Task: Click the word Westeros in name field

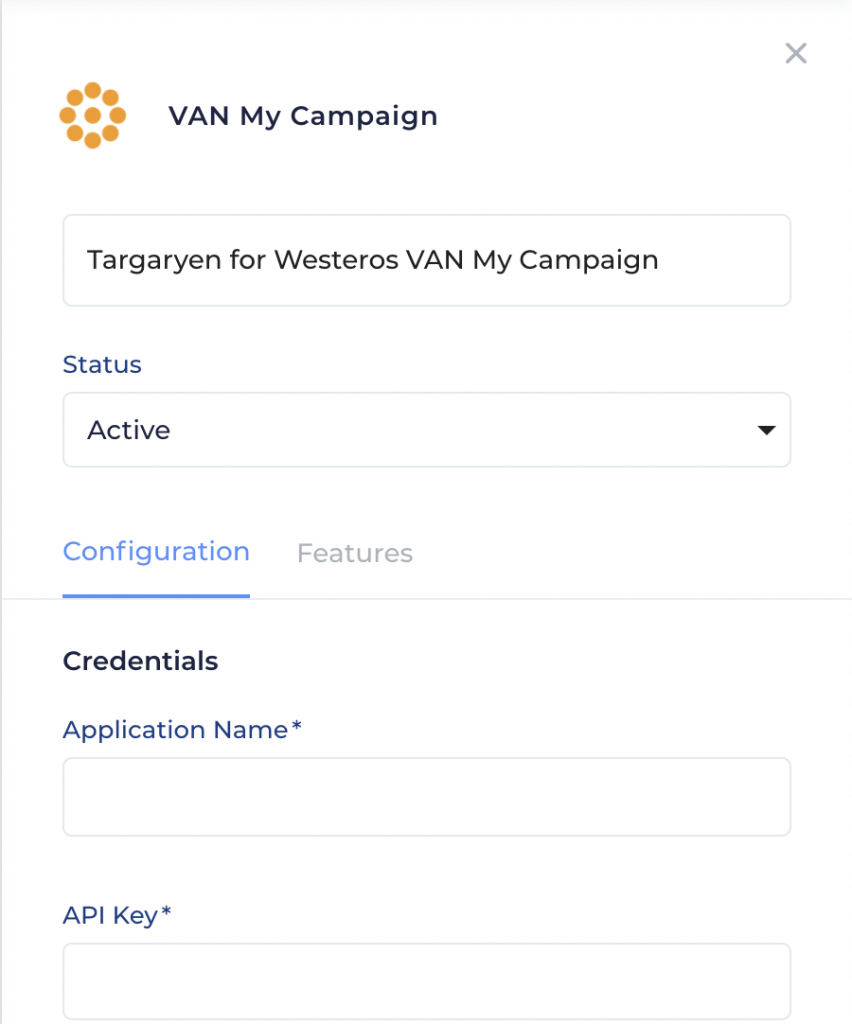Action: pos(336,260)
